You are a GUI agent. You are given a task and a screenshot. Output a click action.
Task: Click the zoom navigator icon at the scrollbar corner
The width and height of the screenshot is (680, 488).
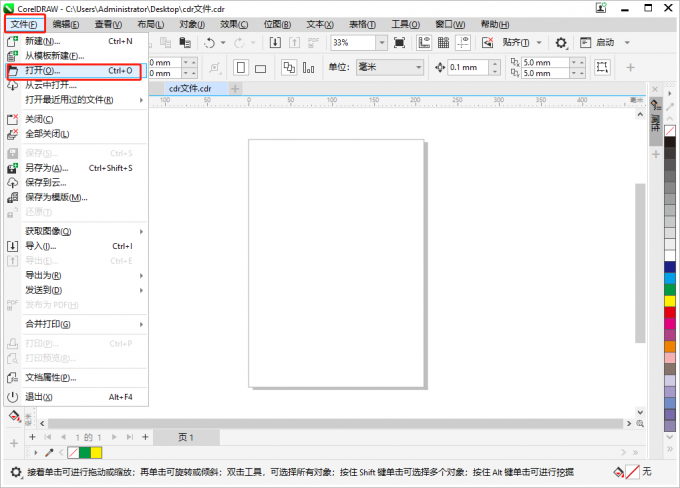pyautogui.click(x=640, y=423)
